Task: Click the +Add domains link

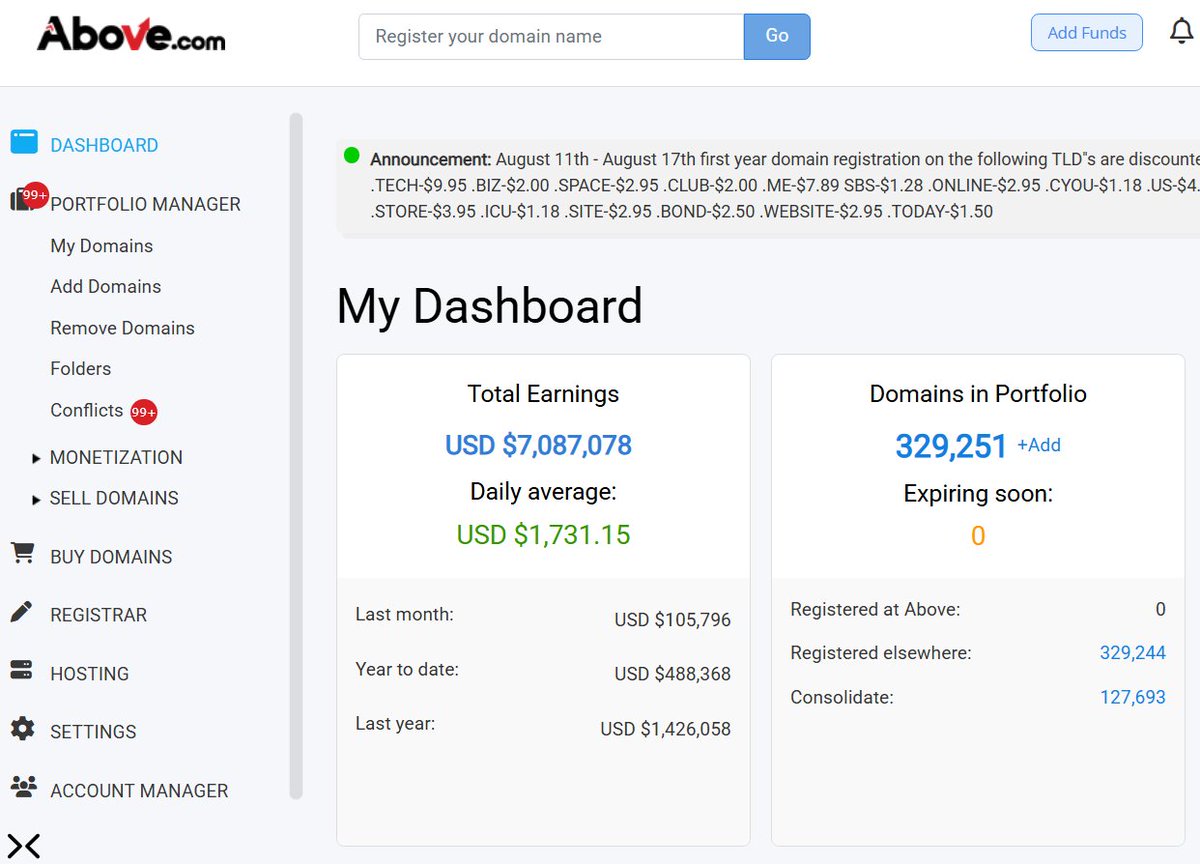Action: (1039, 445)
